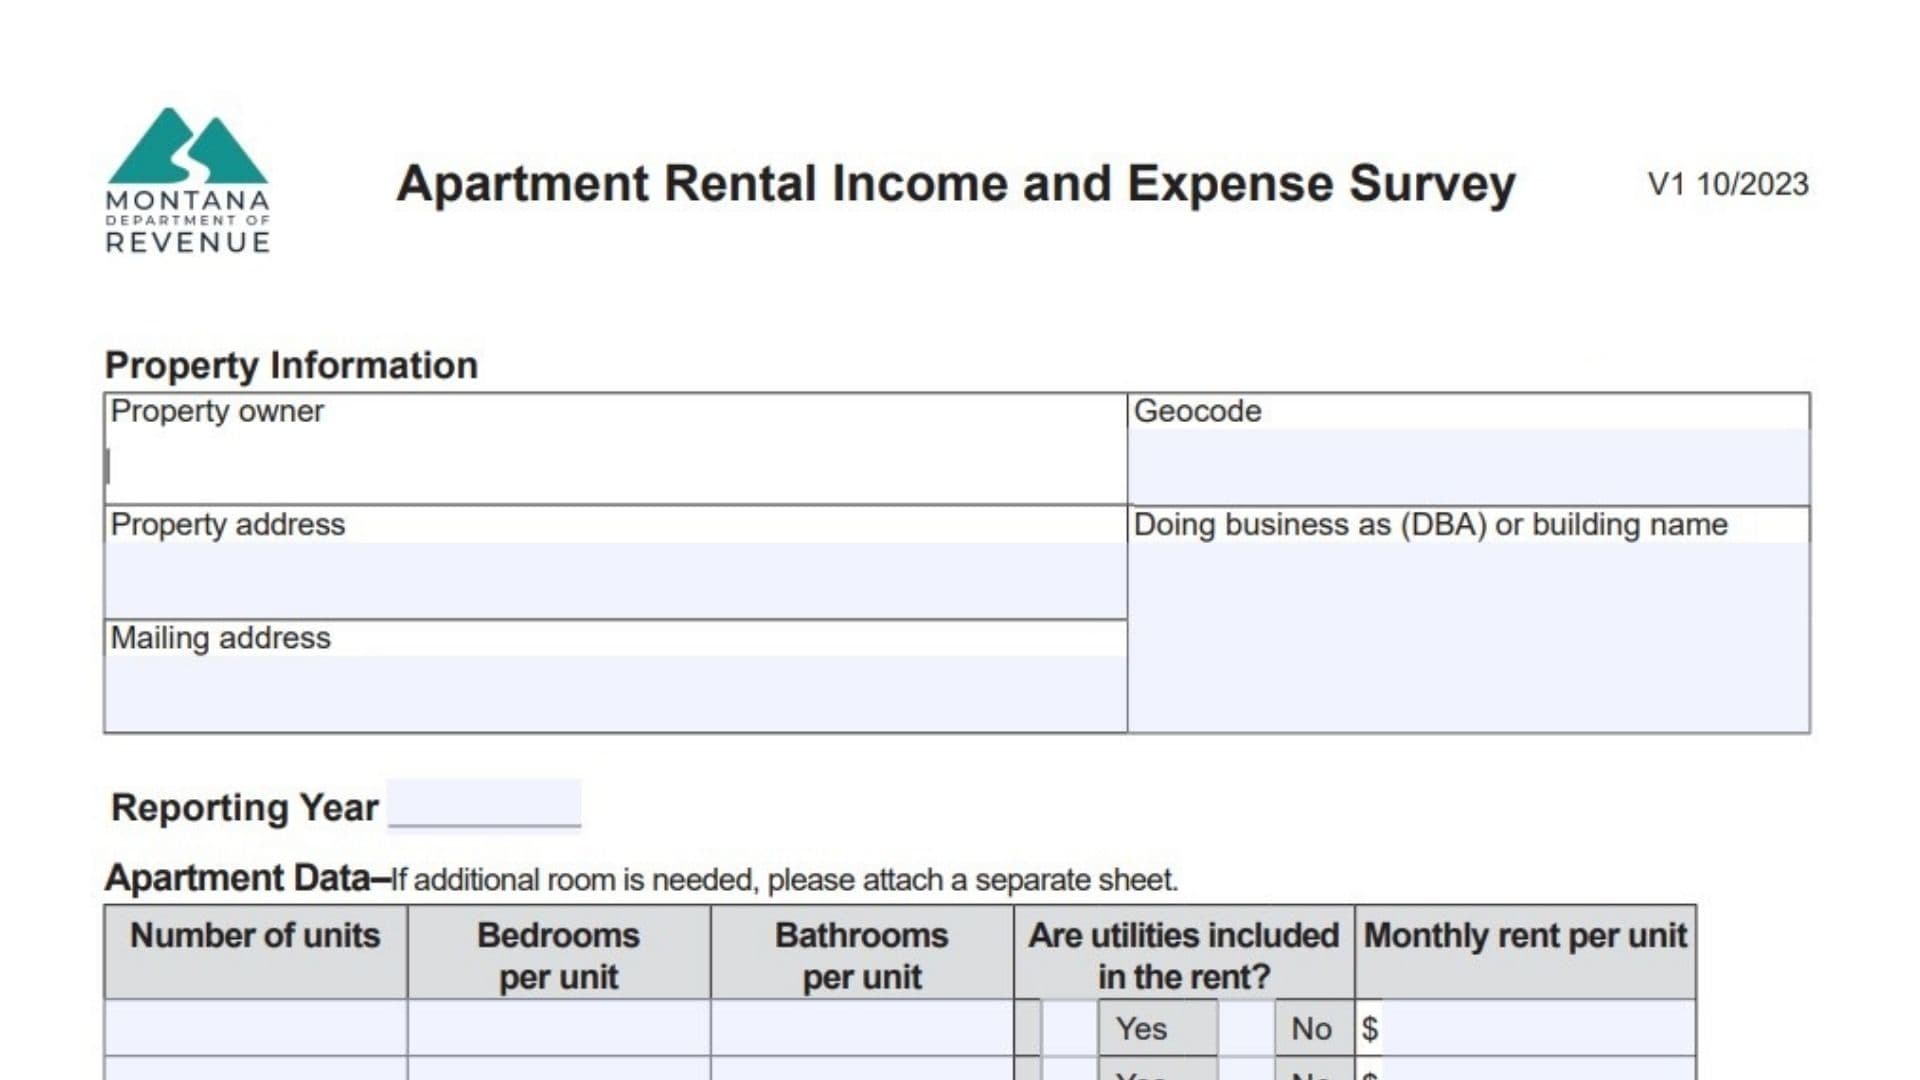This screenshot has height=1080, width=1920.
Task: Select the dollar sign in the first rent row
Action: (x=1372, y=1028)
